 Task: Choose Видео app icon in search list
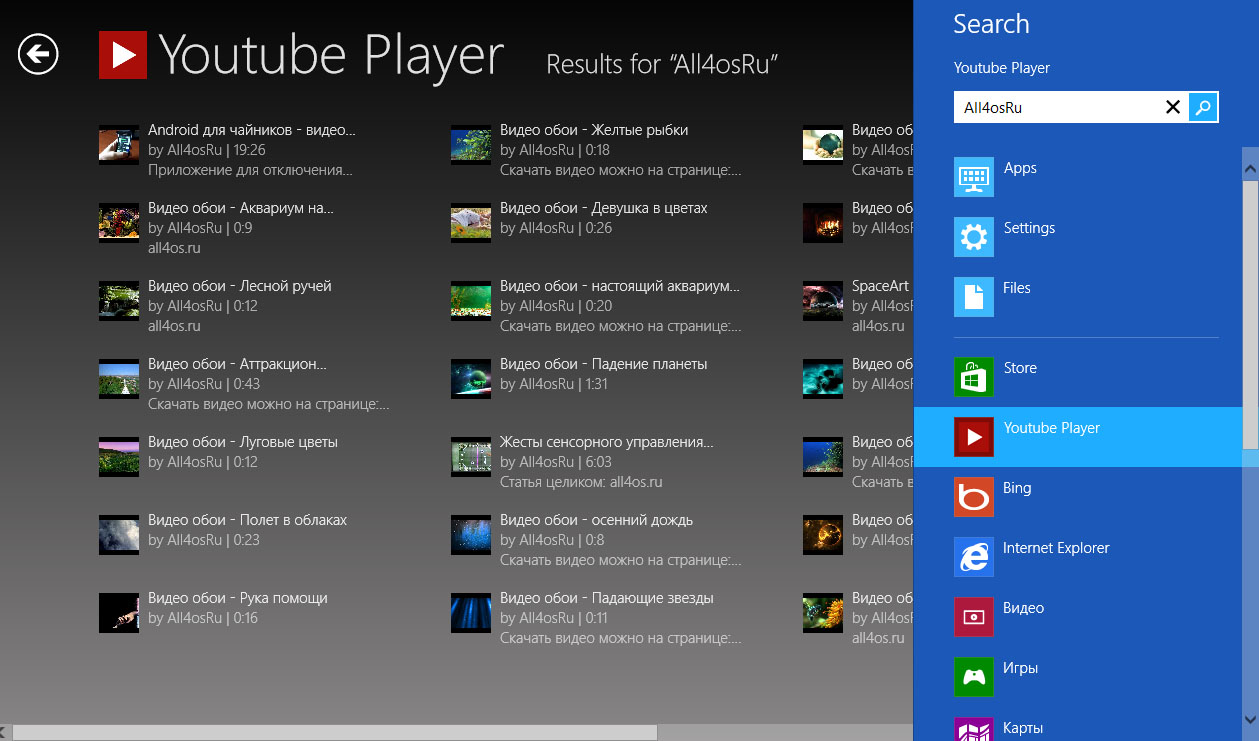point(973,617)
